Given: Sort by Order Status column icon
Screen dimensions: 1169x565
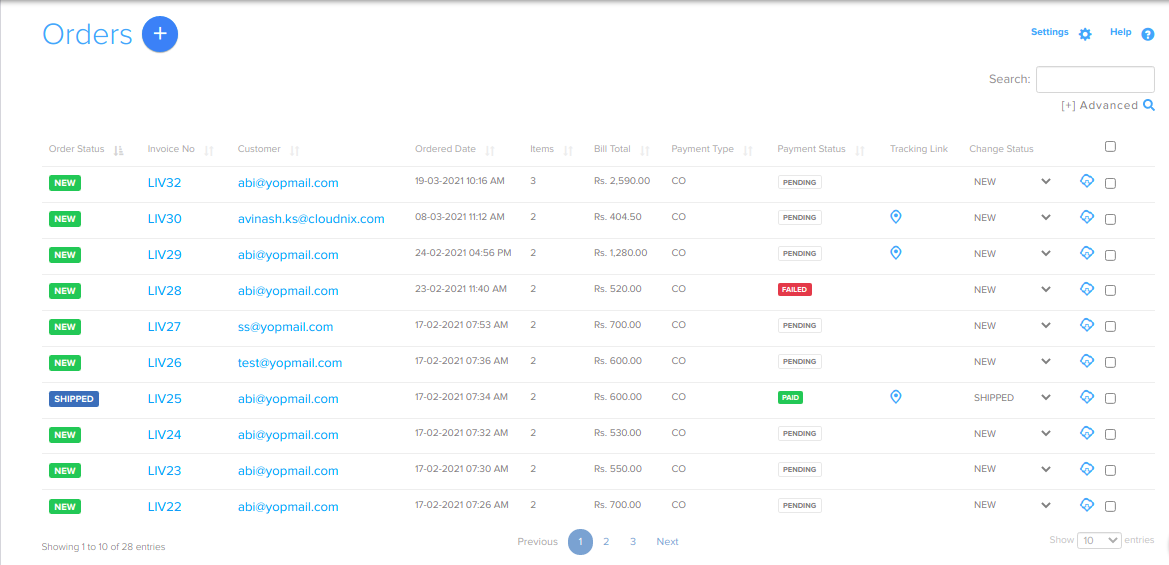Looking at the screenshot, I should [118, 151].
